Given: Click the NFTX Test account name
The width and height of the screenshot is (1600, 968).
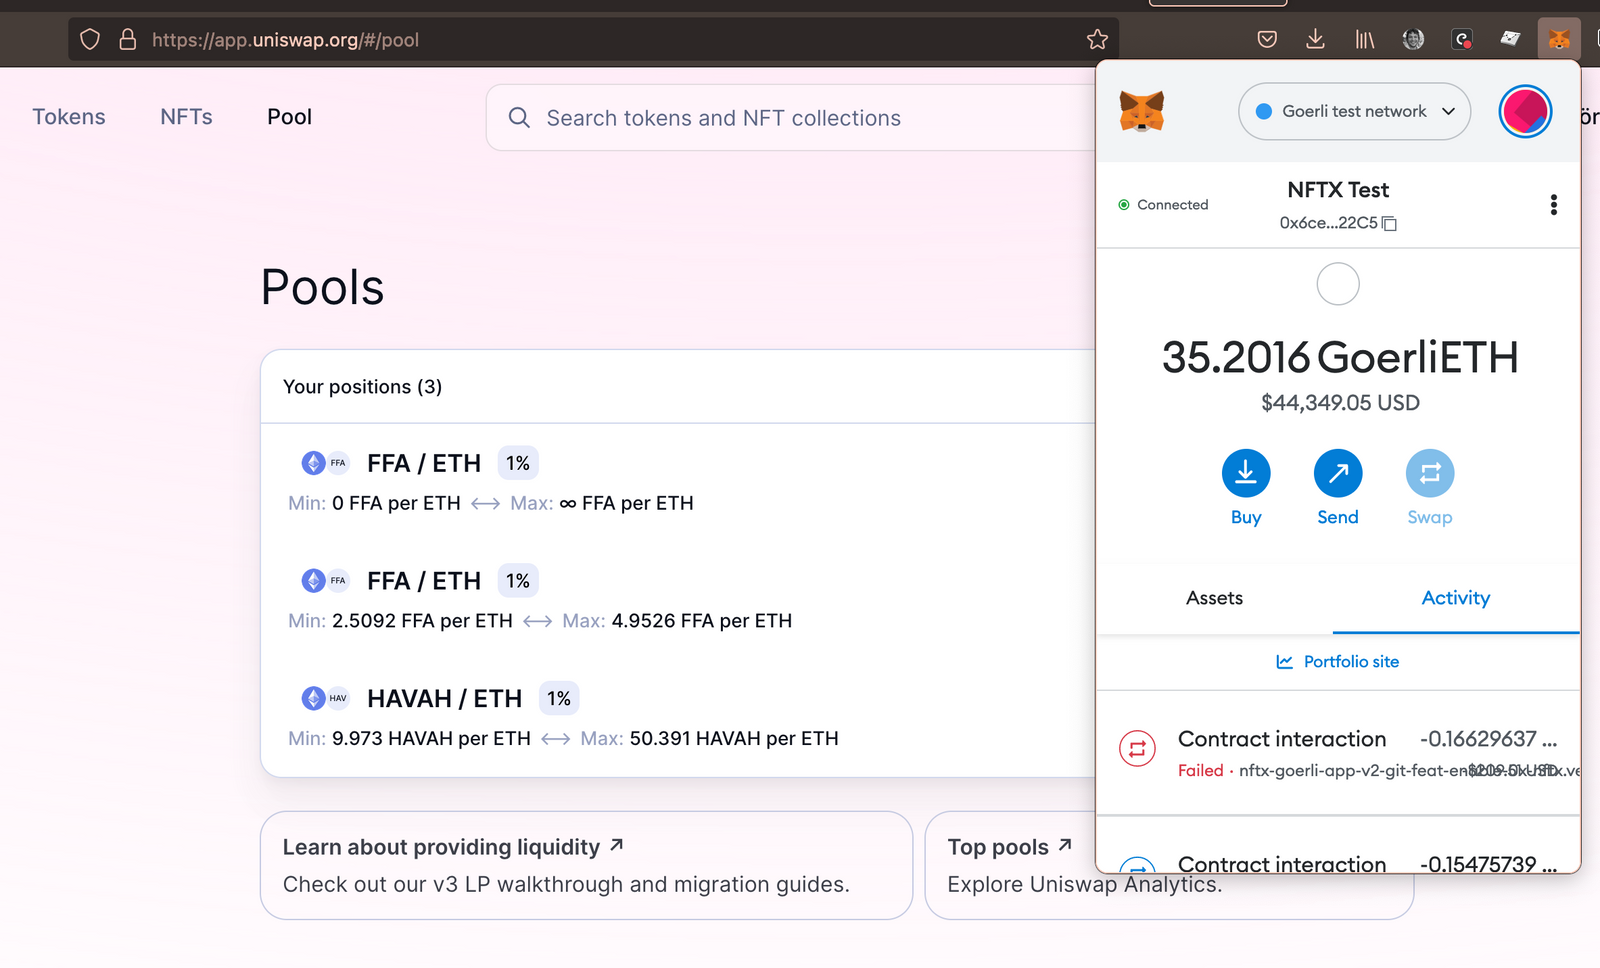Looking at the screenshot, I should [x=1338, y=190].
